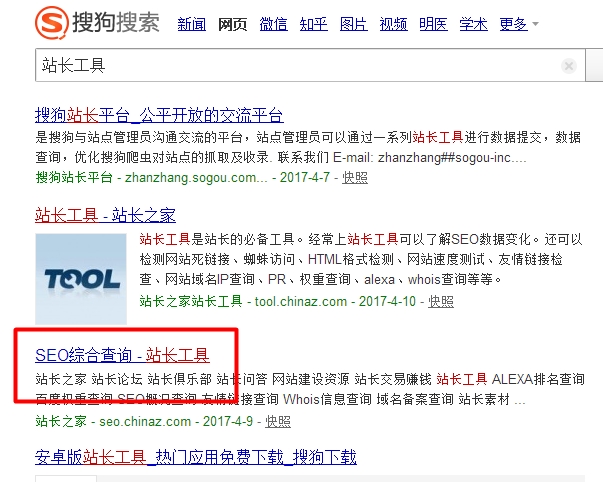603x482 pixels.
Task: Switch to the 图片 tab
Action: point(354,24)
